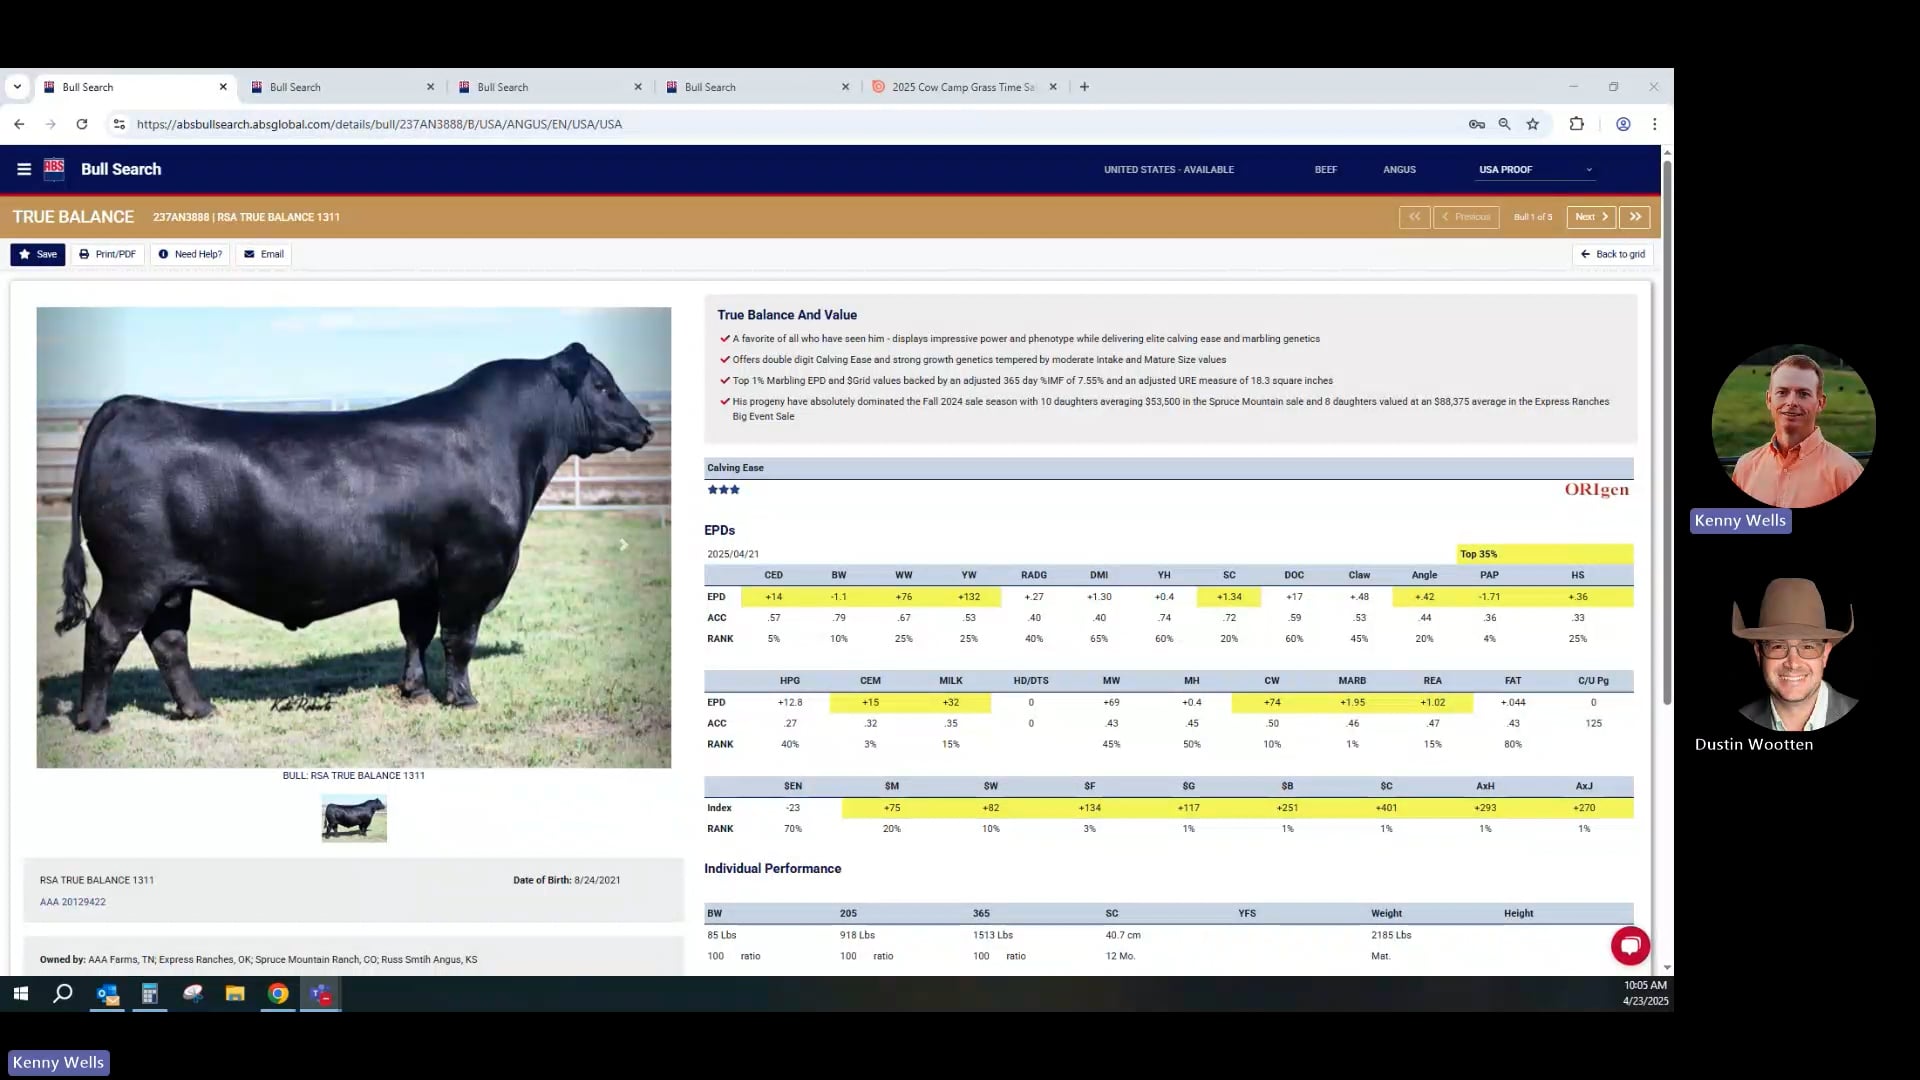Open the Bull Search hamburger menu
This screenshot has width=1920, height=1080.
23,169
